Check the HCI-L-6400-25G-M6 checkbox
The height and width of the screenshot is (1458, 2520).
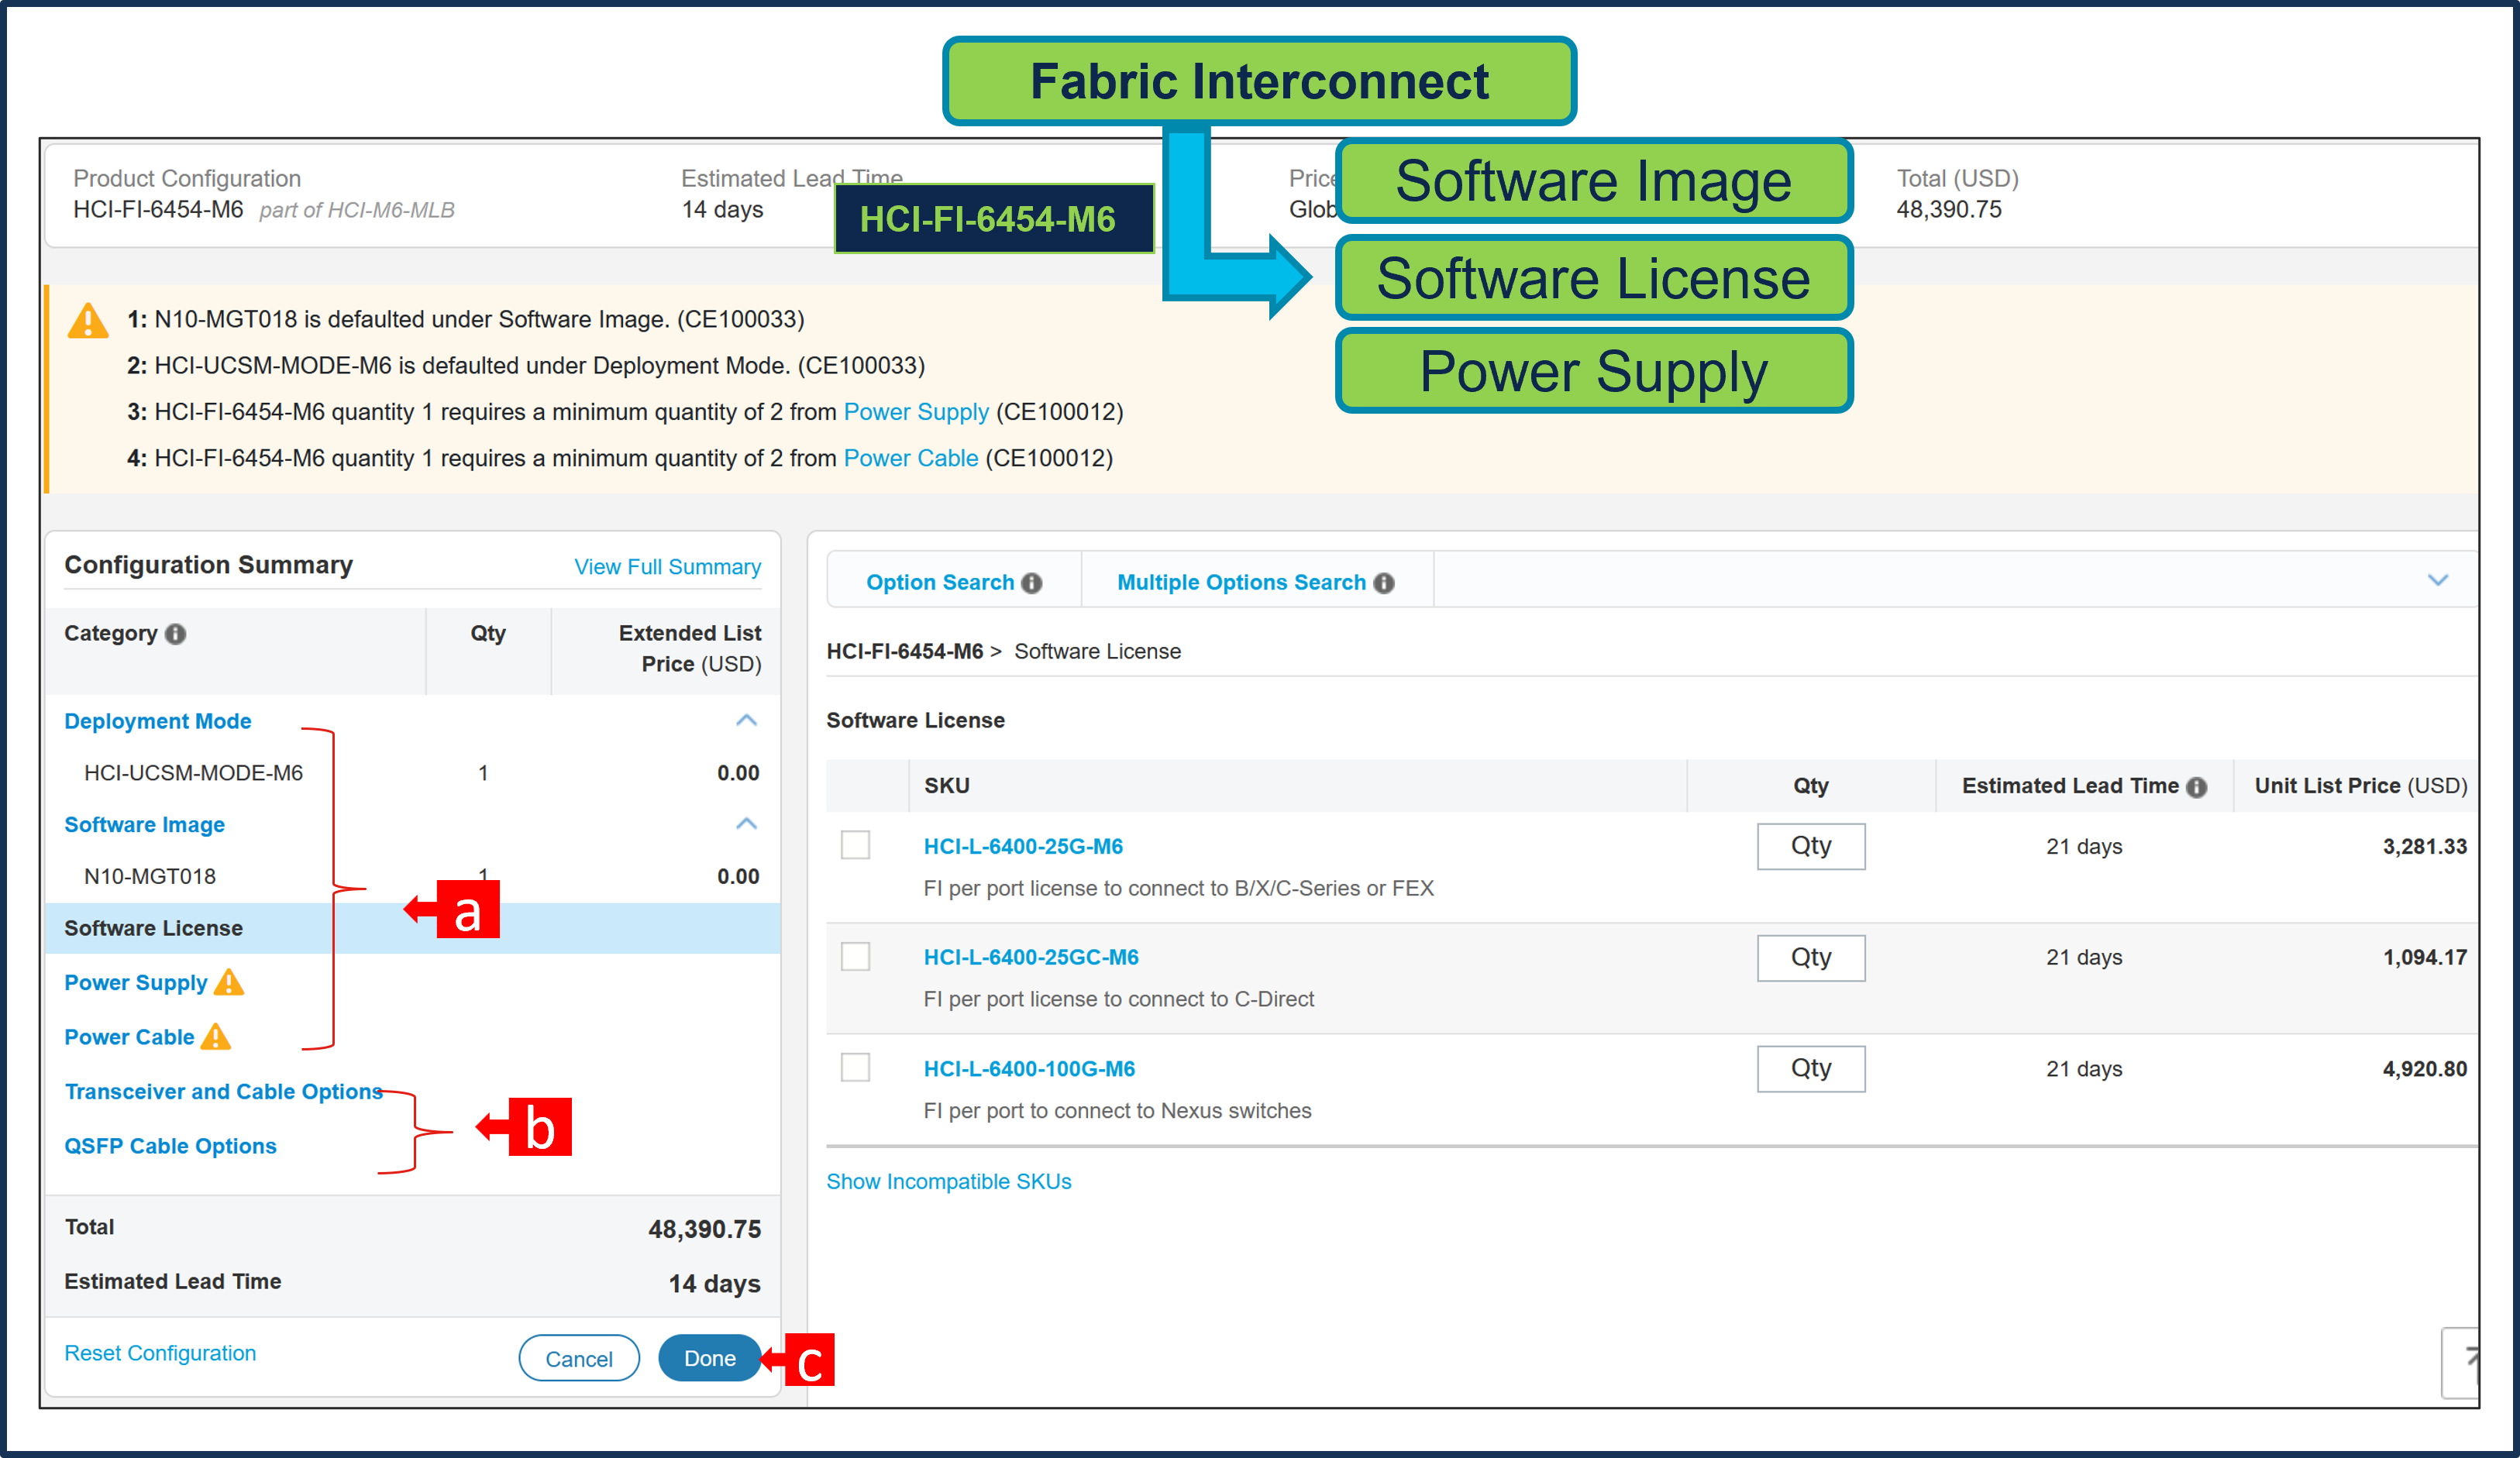(x=855, y=845)
